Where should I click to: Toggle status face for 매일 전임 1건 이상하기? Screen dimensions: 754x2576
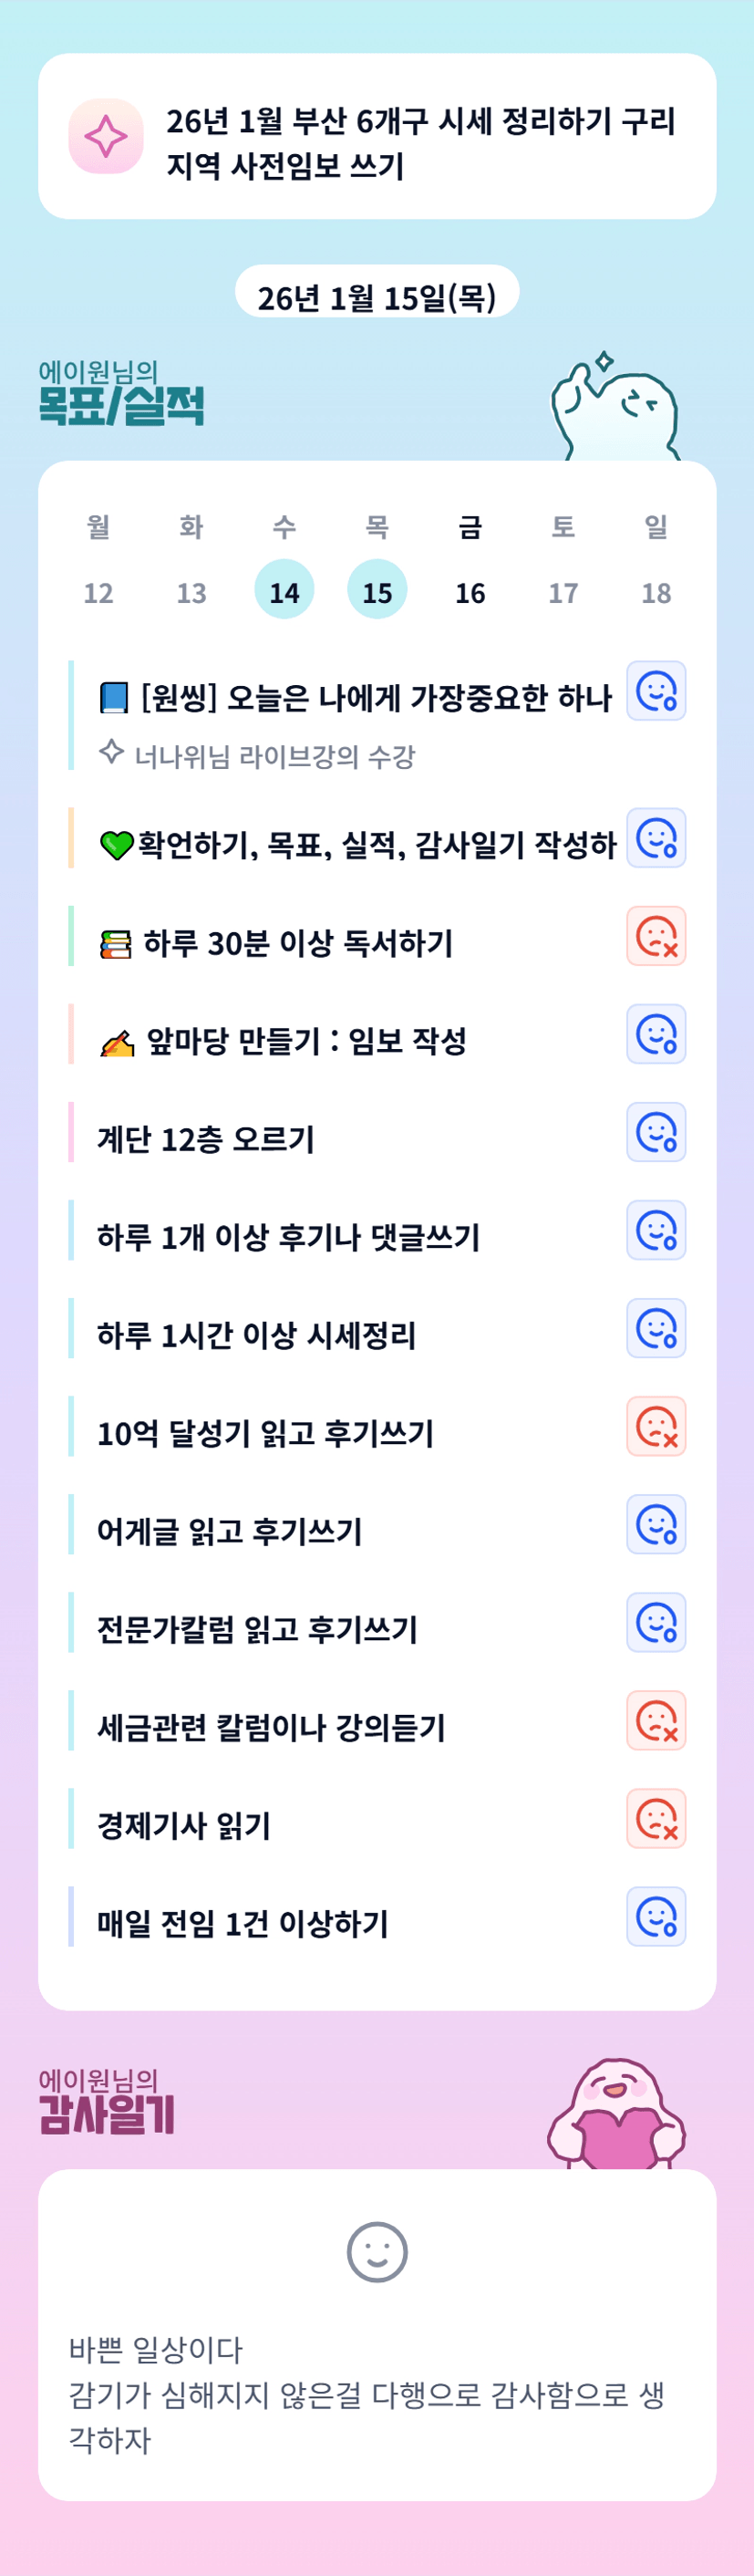pos(656,1916)
